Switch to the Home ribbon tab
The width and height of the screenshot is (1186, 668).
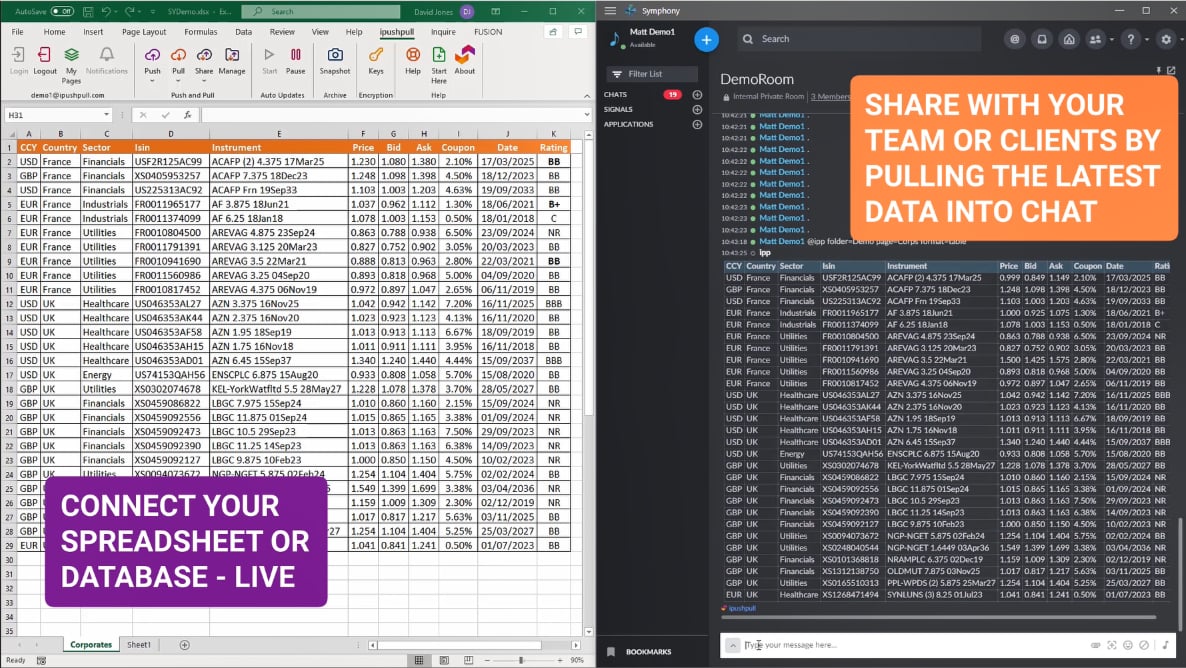(x=54, y=32)
